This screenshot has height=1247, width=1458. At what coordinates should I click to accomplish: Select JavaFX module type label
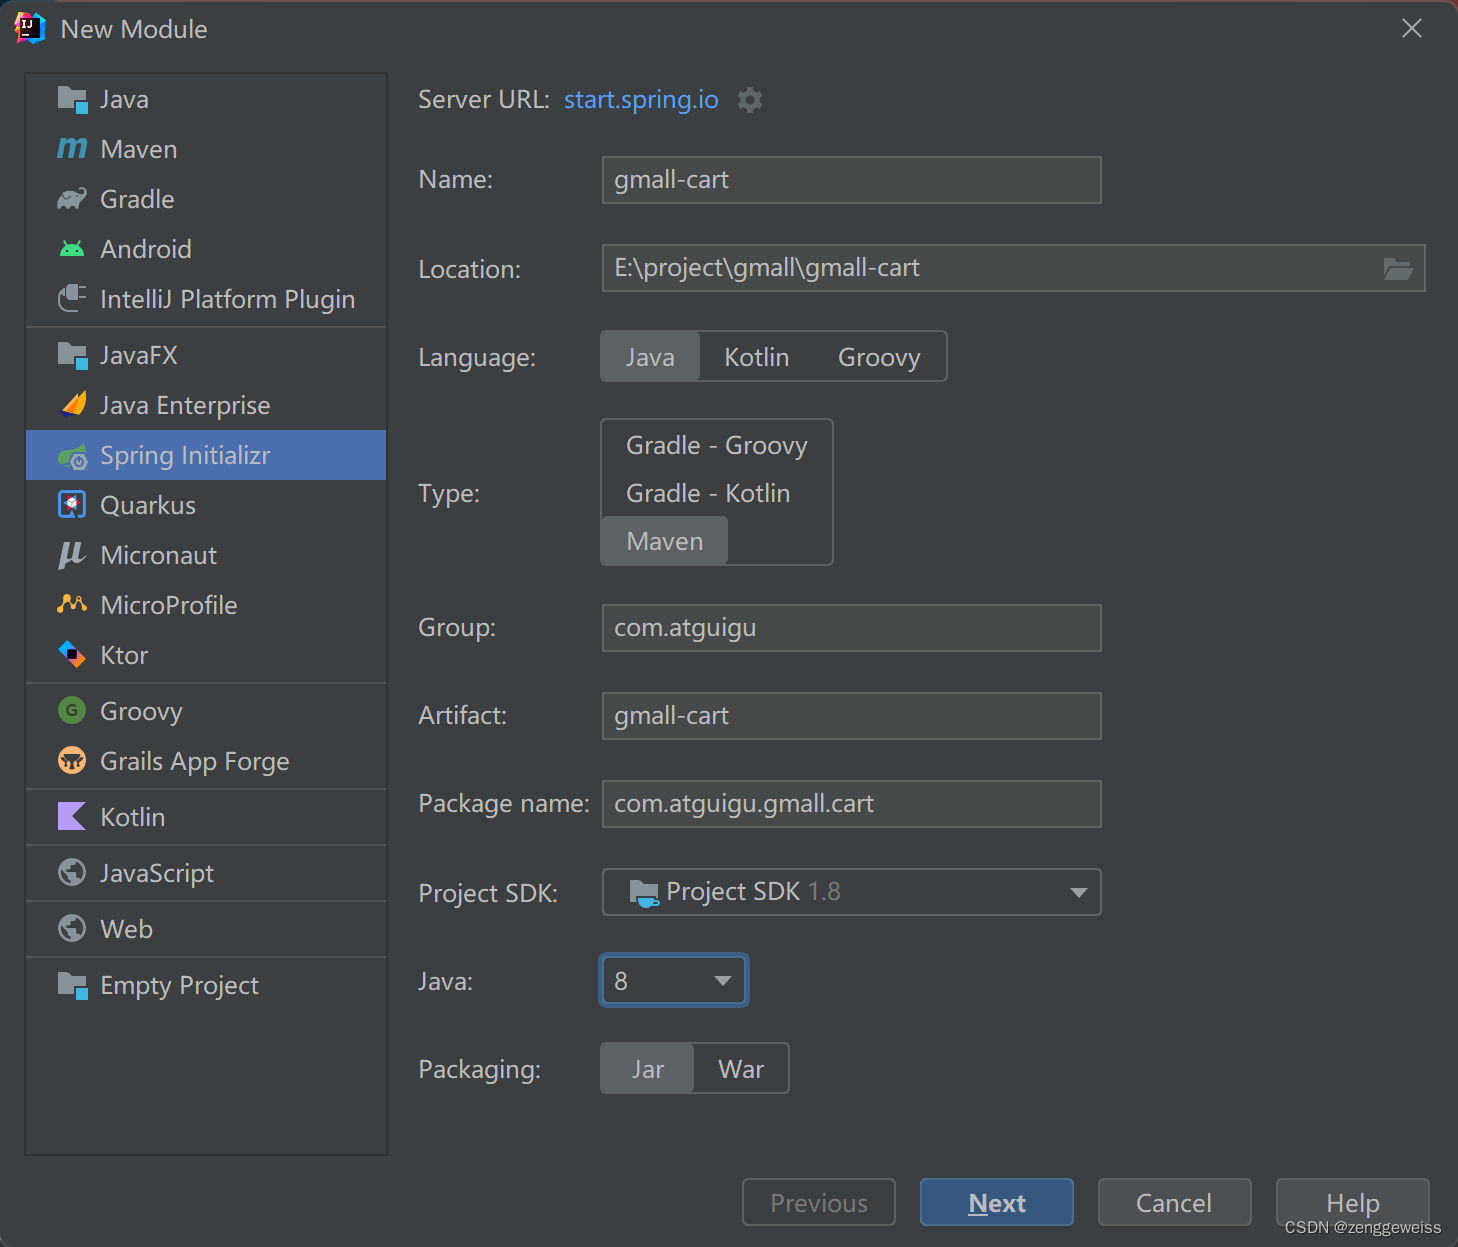point(139,355)
